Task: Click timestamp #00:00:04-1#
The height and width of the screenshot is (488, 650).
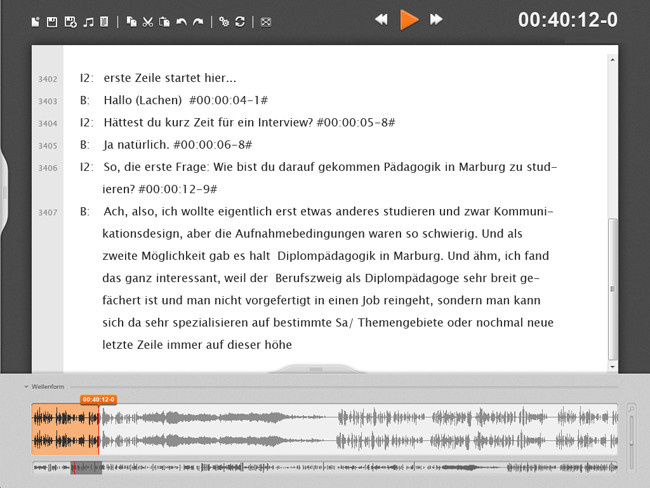Action: point(228,100)
